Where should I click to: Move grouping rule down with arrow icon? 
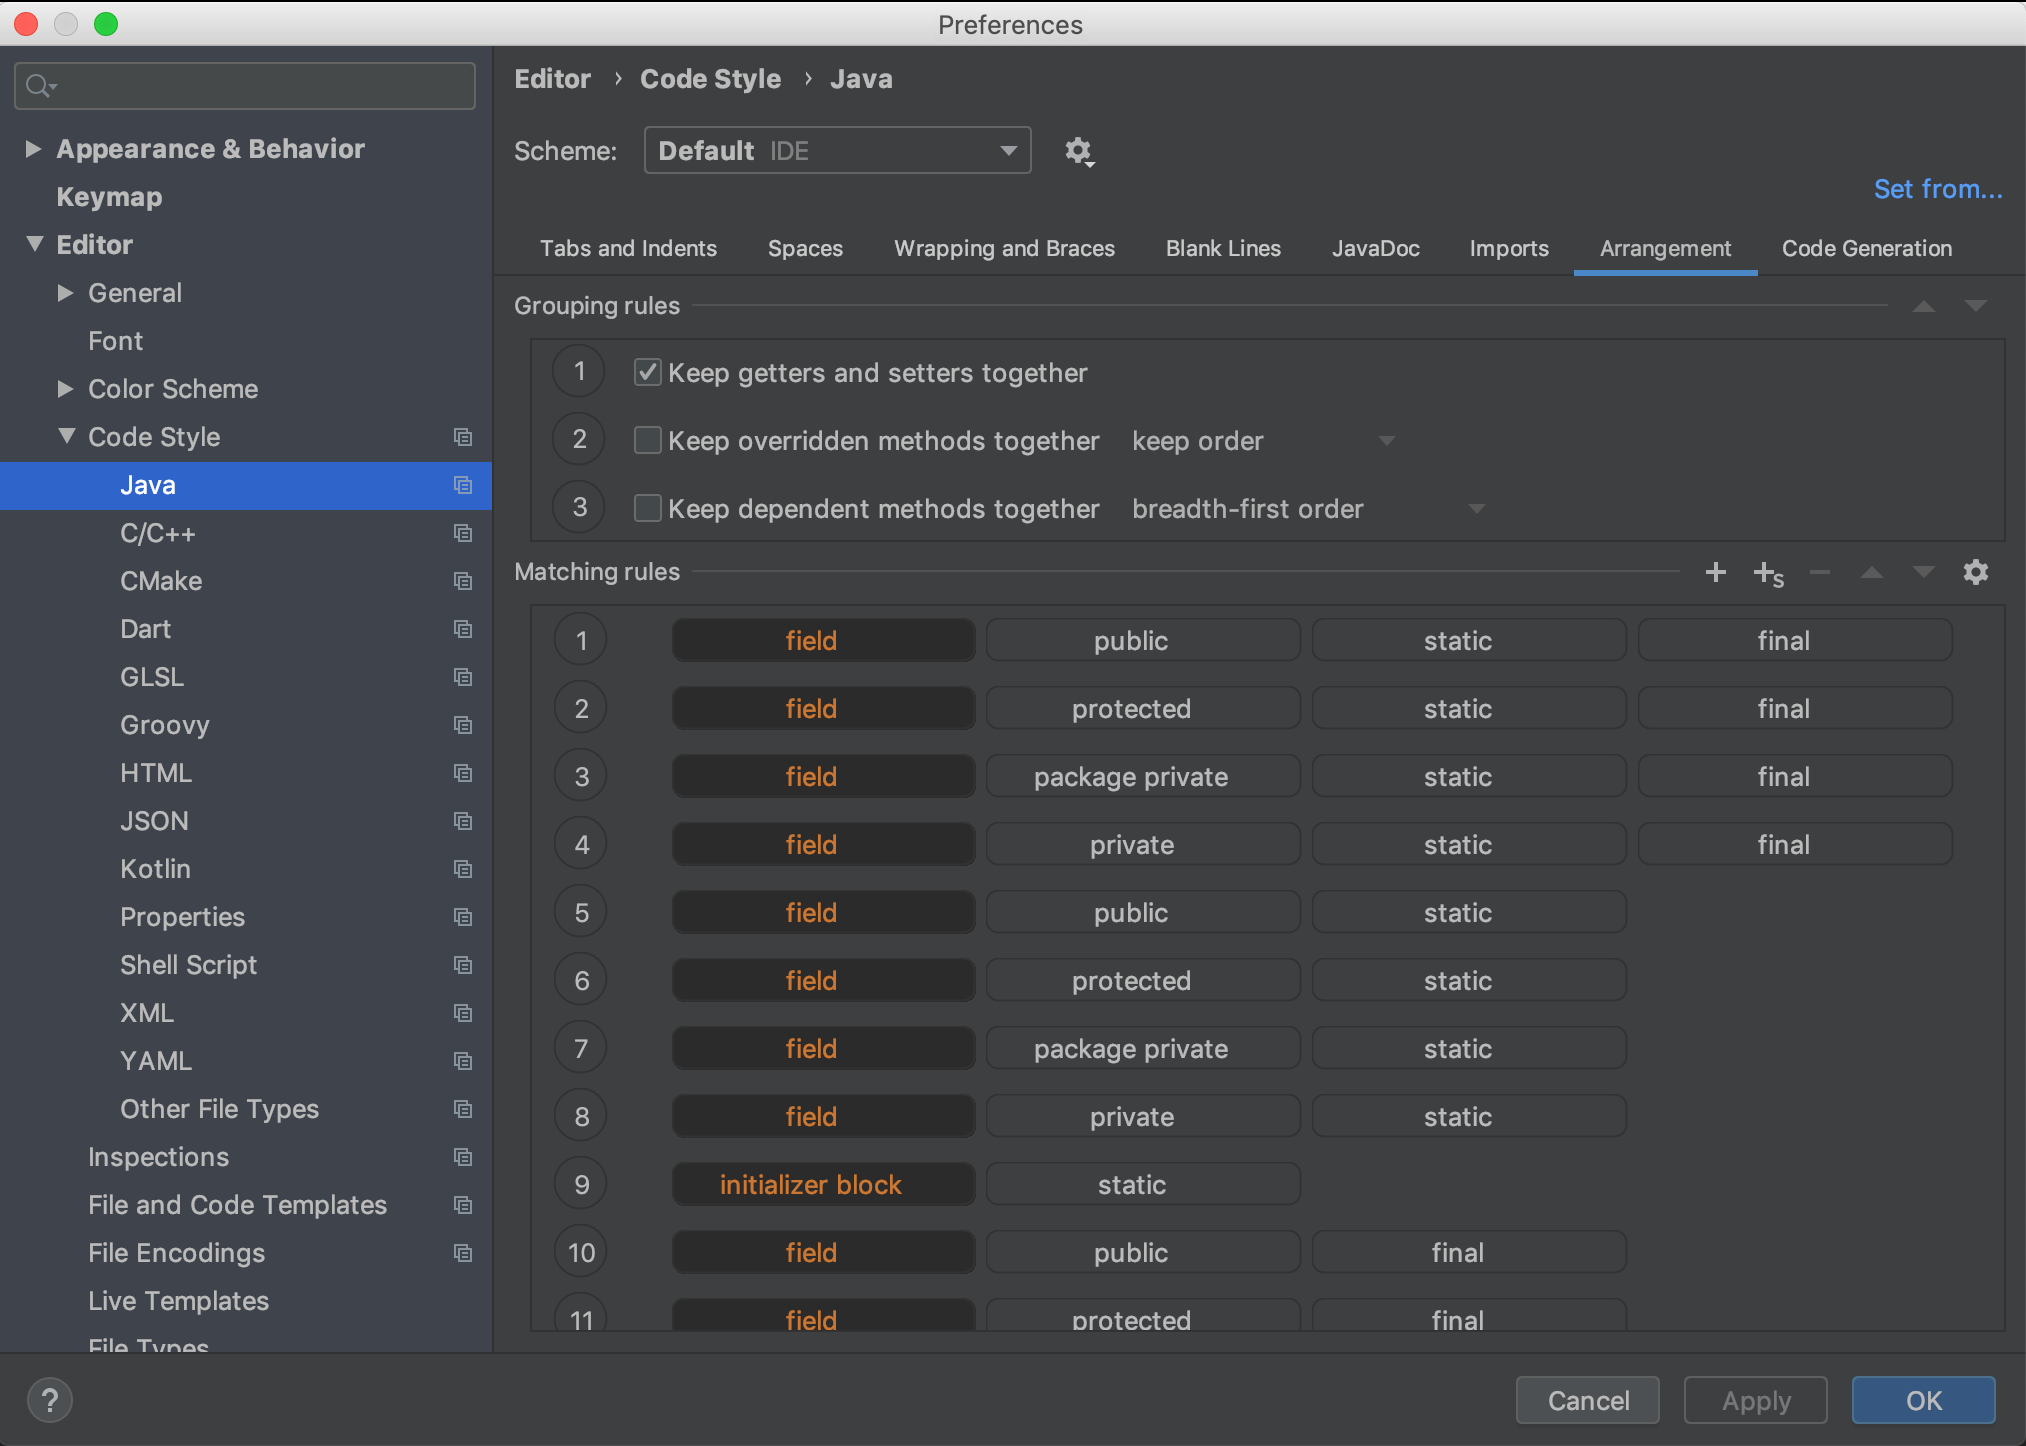[1975, 306]
